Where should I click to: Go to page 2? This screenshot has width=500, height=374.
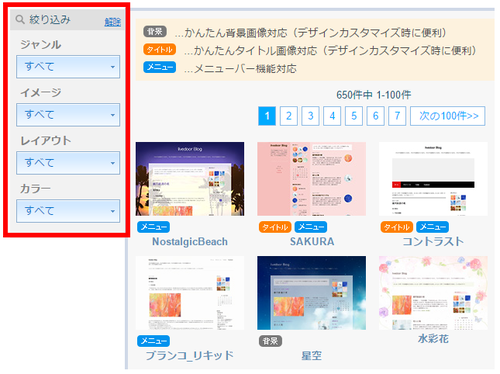coord(289,116)
